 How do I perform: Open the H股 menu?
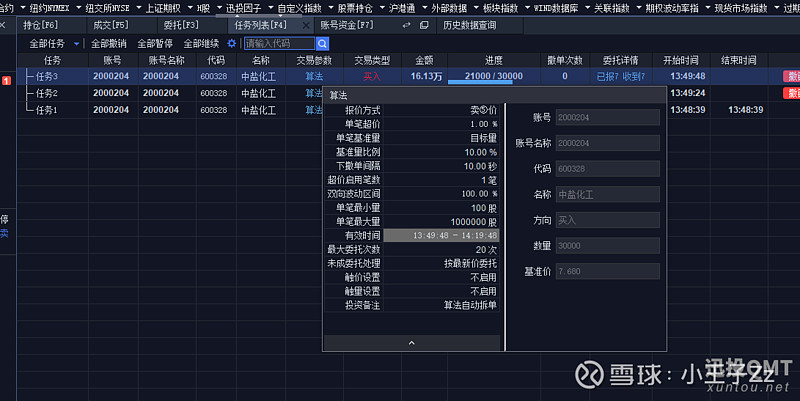[204, 8]
